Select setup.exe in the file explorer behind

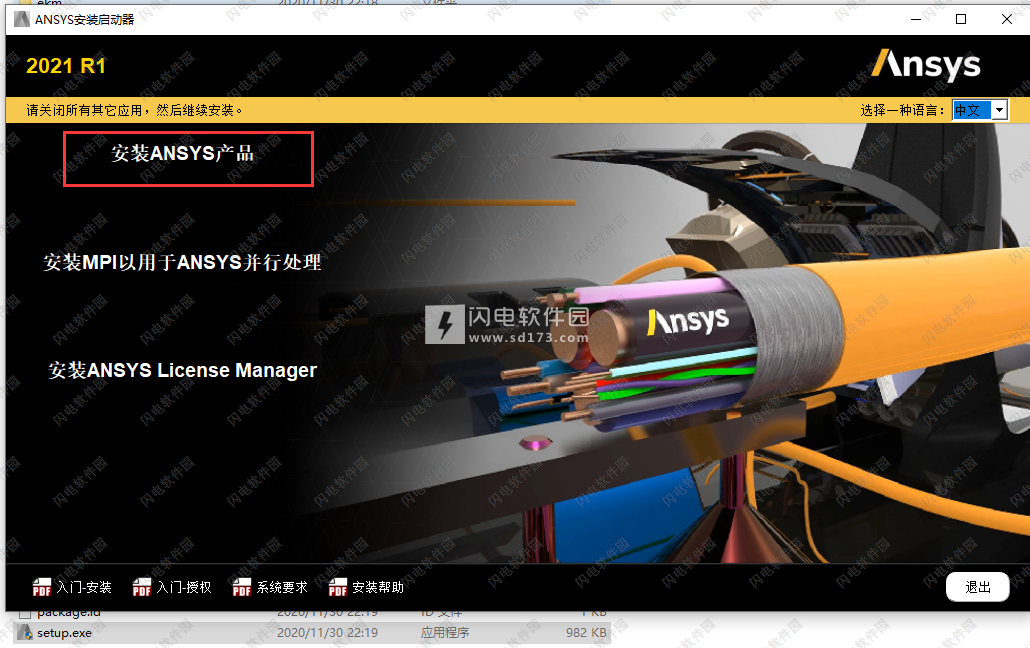point(64,633)
